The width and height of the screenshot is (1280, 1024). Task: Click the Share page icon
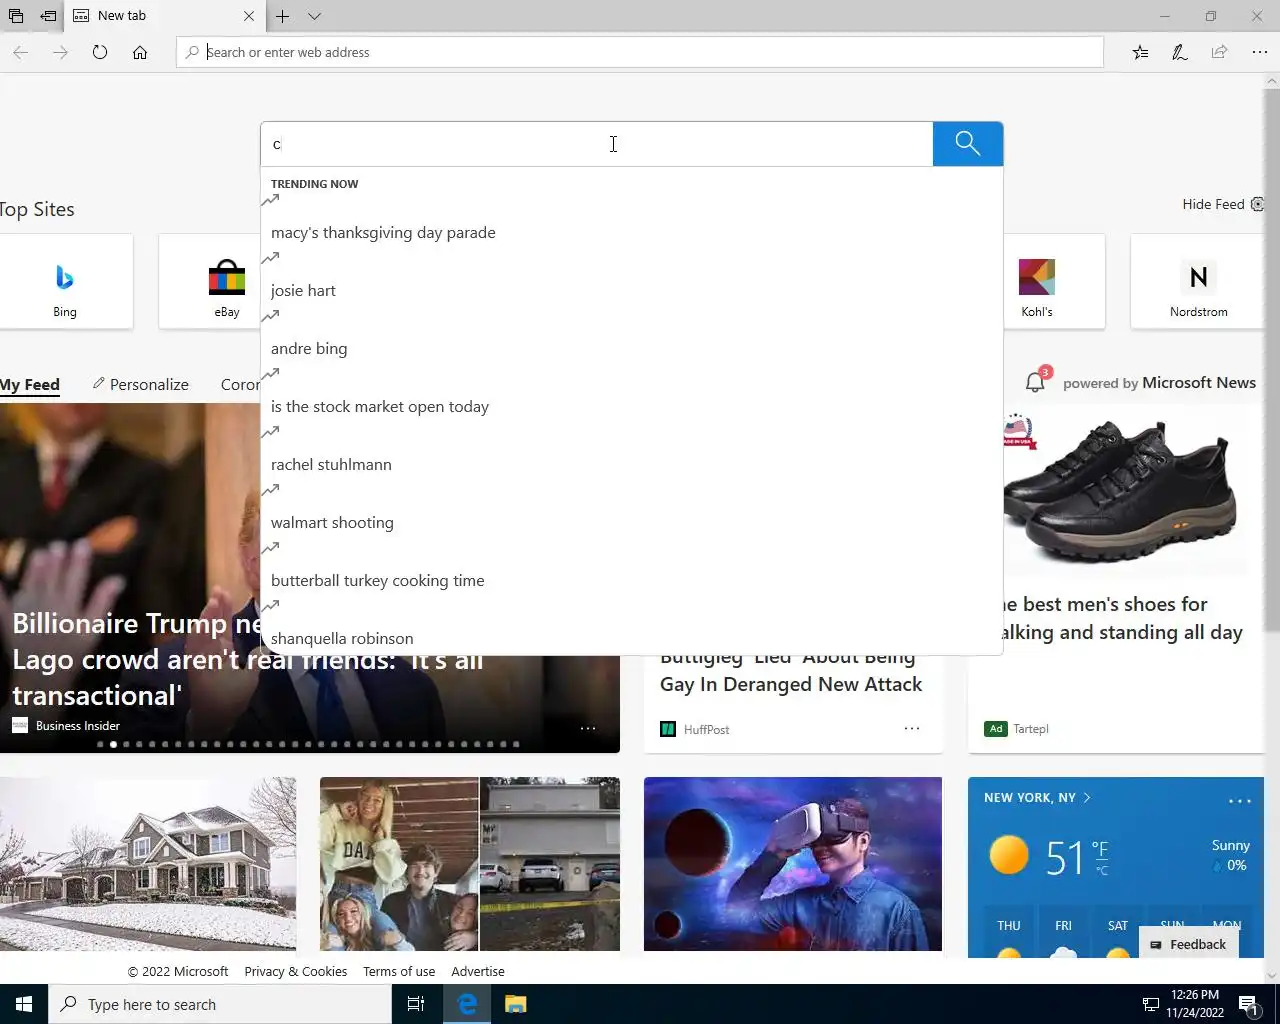pyautogui.click(x=1219, y=52)
